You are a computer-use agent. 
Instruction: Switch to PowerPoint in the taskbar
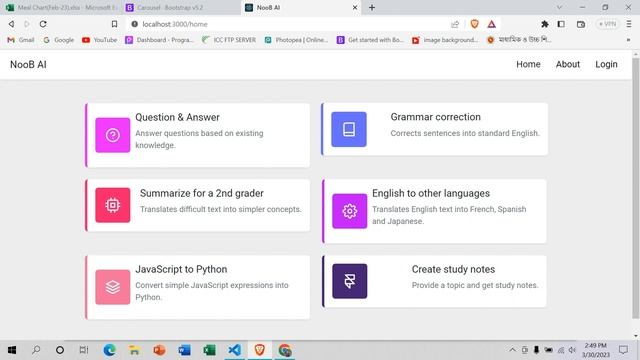click(x=159, y=350)
